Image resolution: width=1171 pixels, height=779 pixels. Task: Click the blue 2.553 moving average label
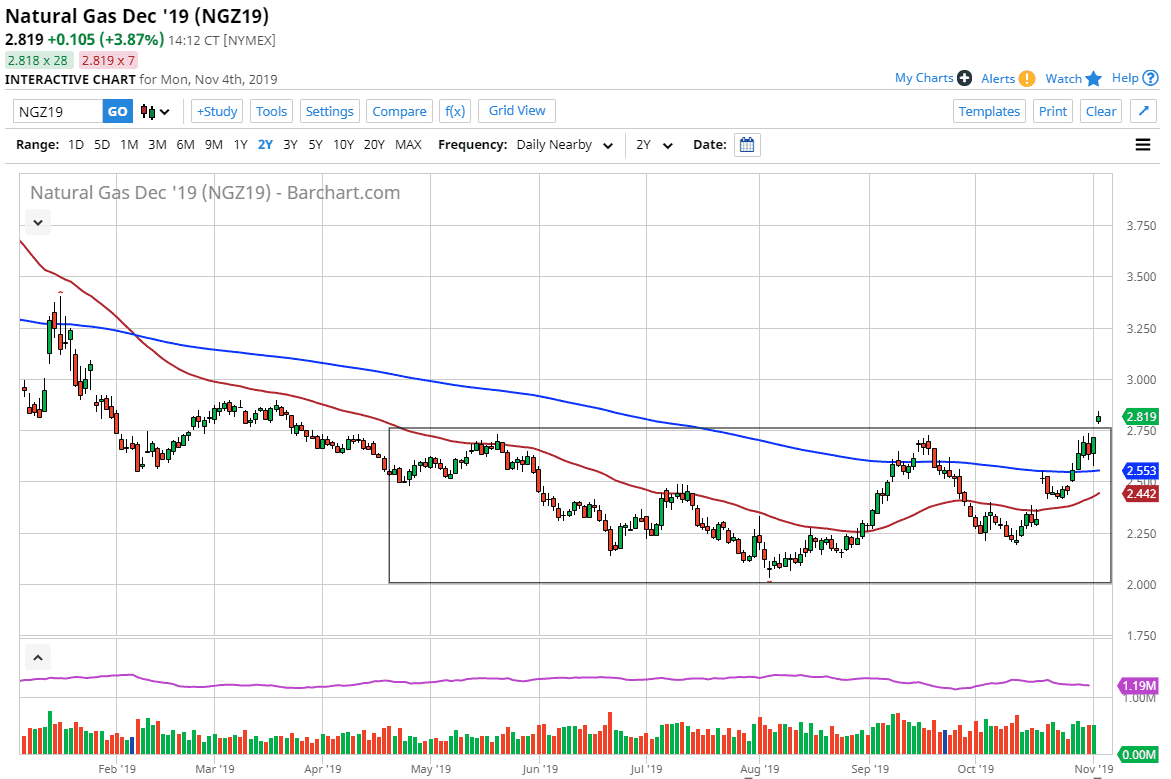pyautogui.click(x=1141, y=471)
